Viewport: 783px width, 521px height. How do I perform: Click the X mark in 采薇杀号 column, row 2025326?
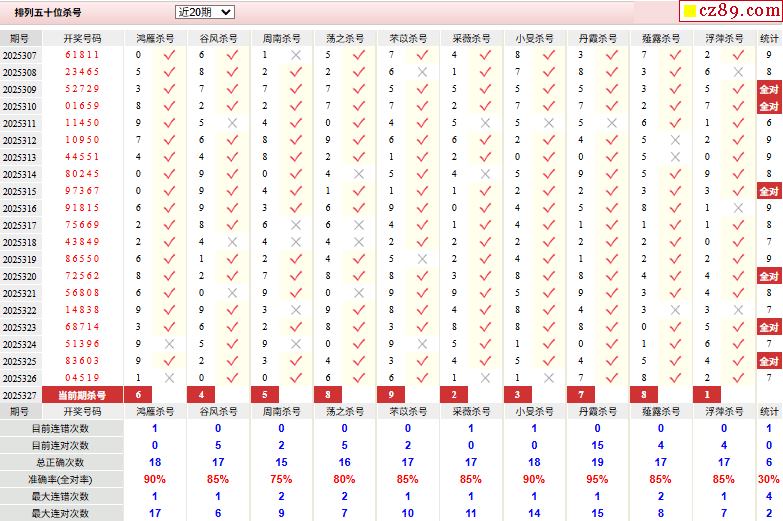[485, 378]
